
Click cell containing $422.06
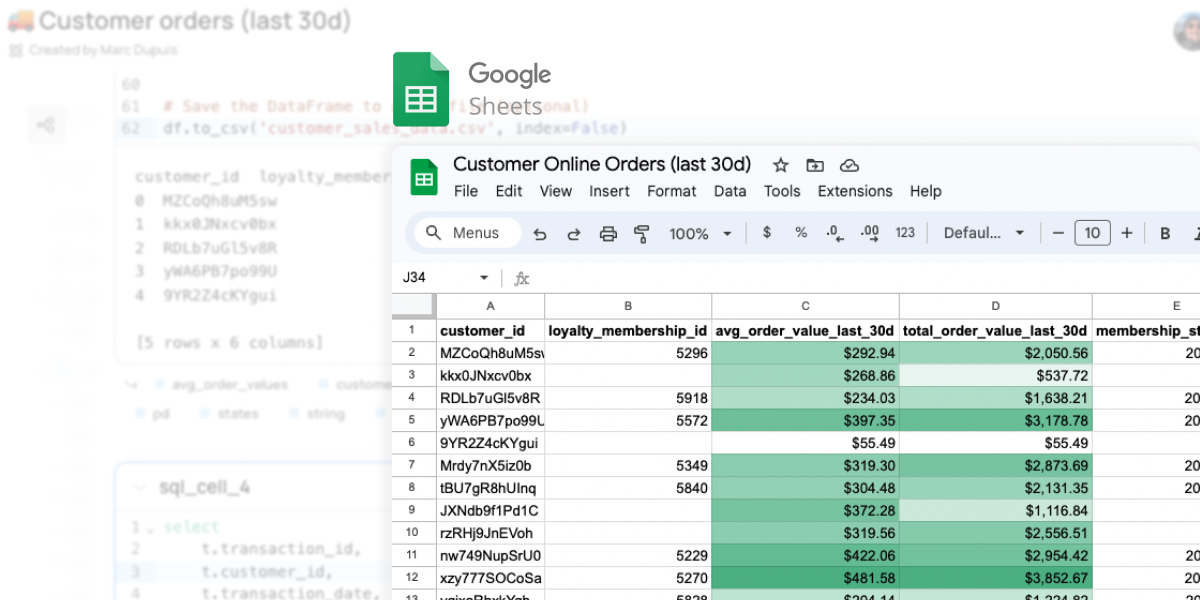point(805,555)
